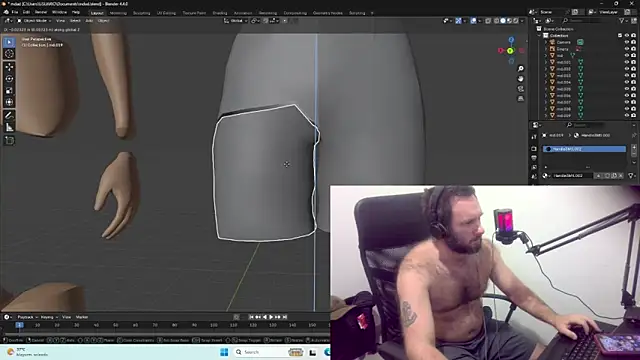
Task: Select the Annotate tool
Action: click(x=9, y=116)
